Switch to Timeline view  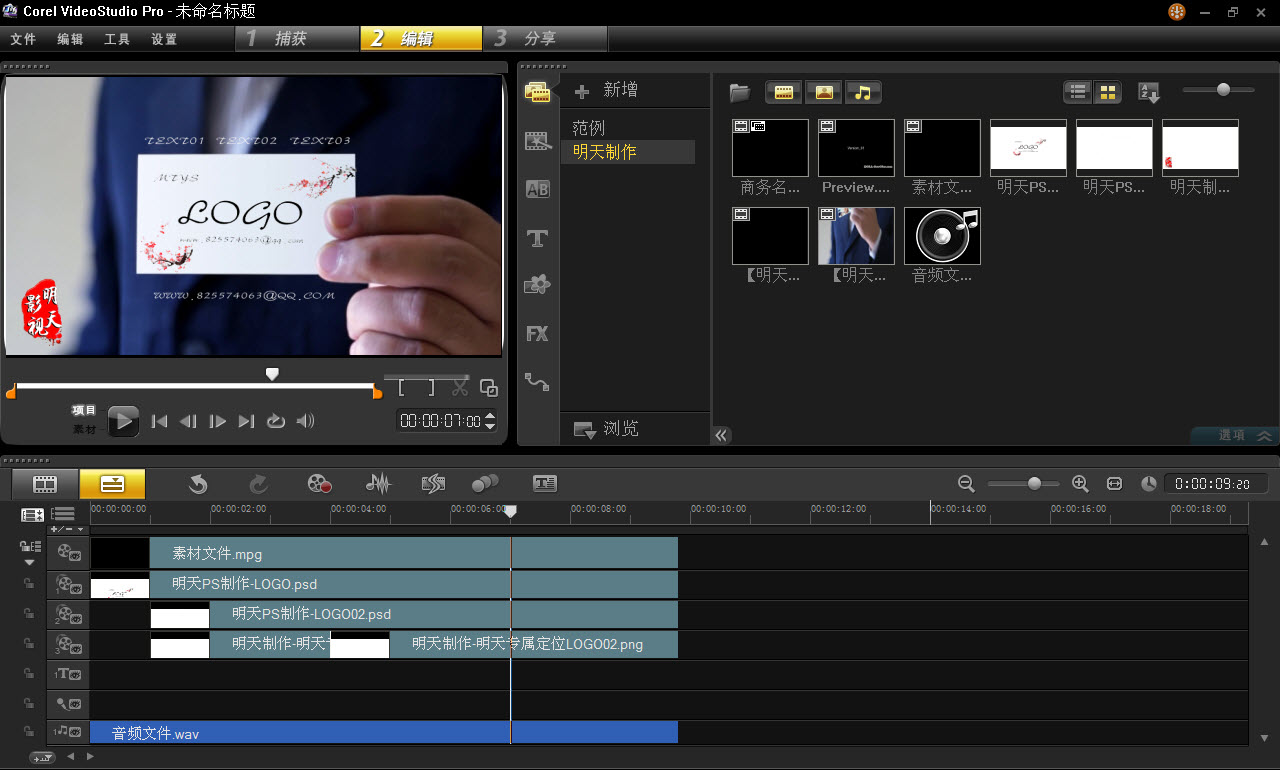click(112, 484)
